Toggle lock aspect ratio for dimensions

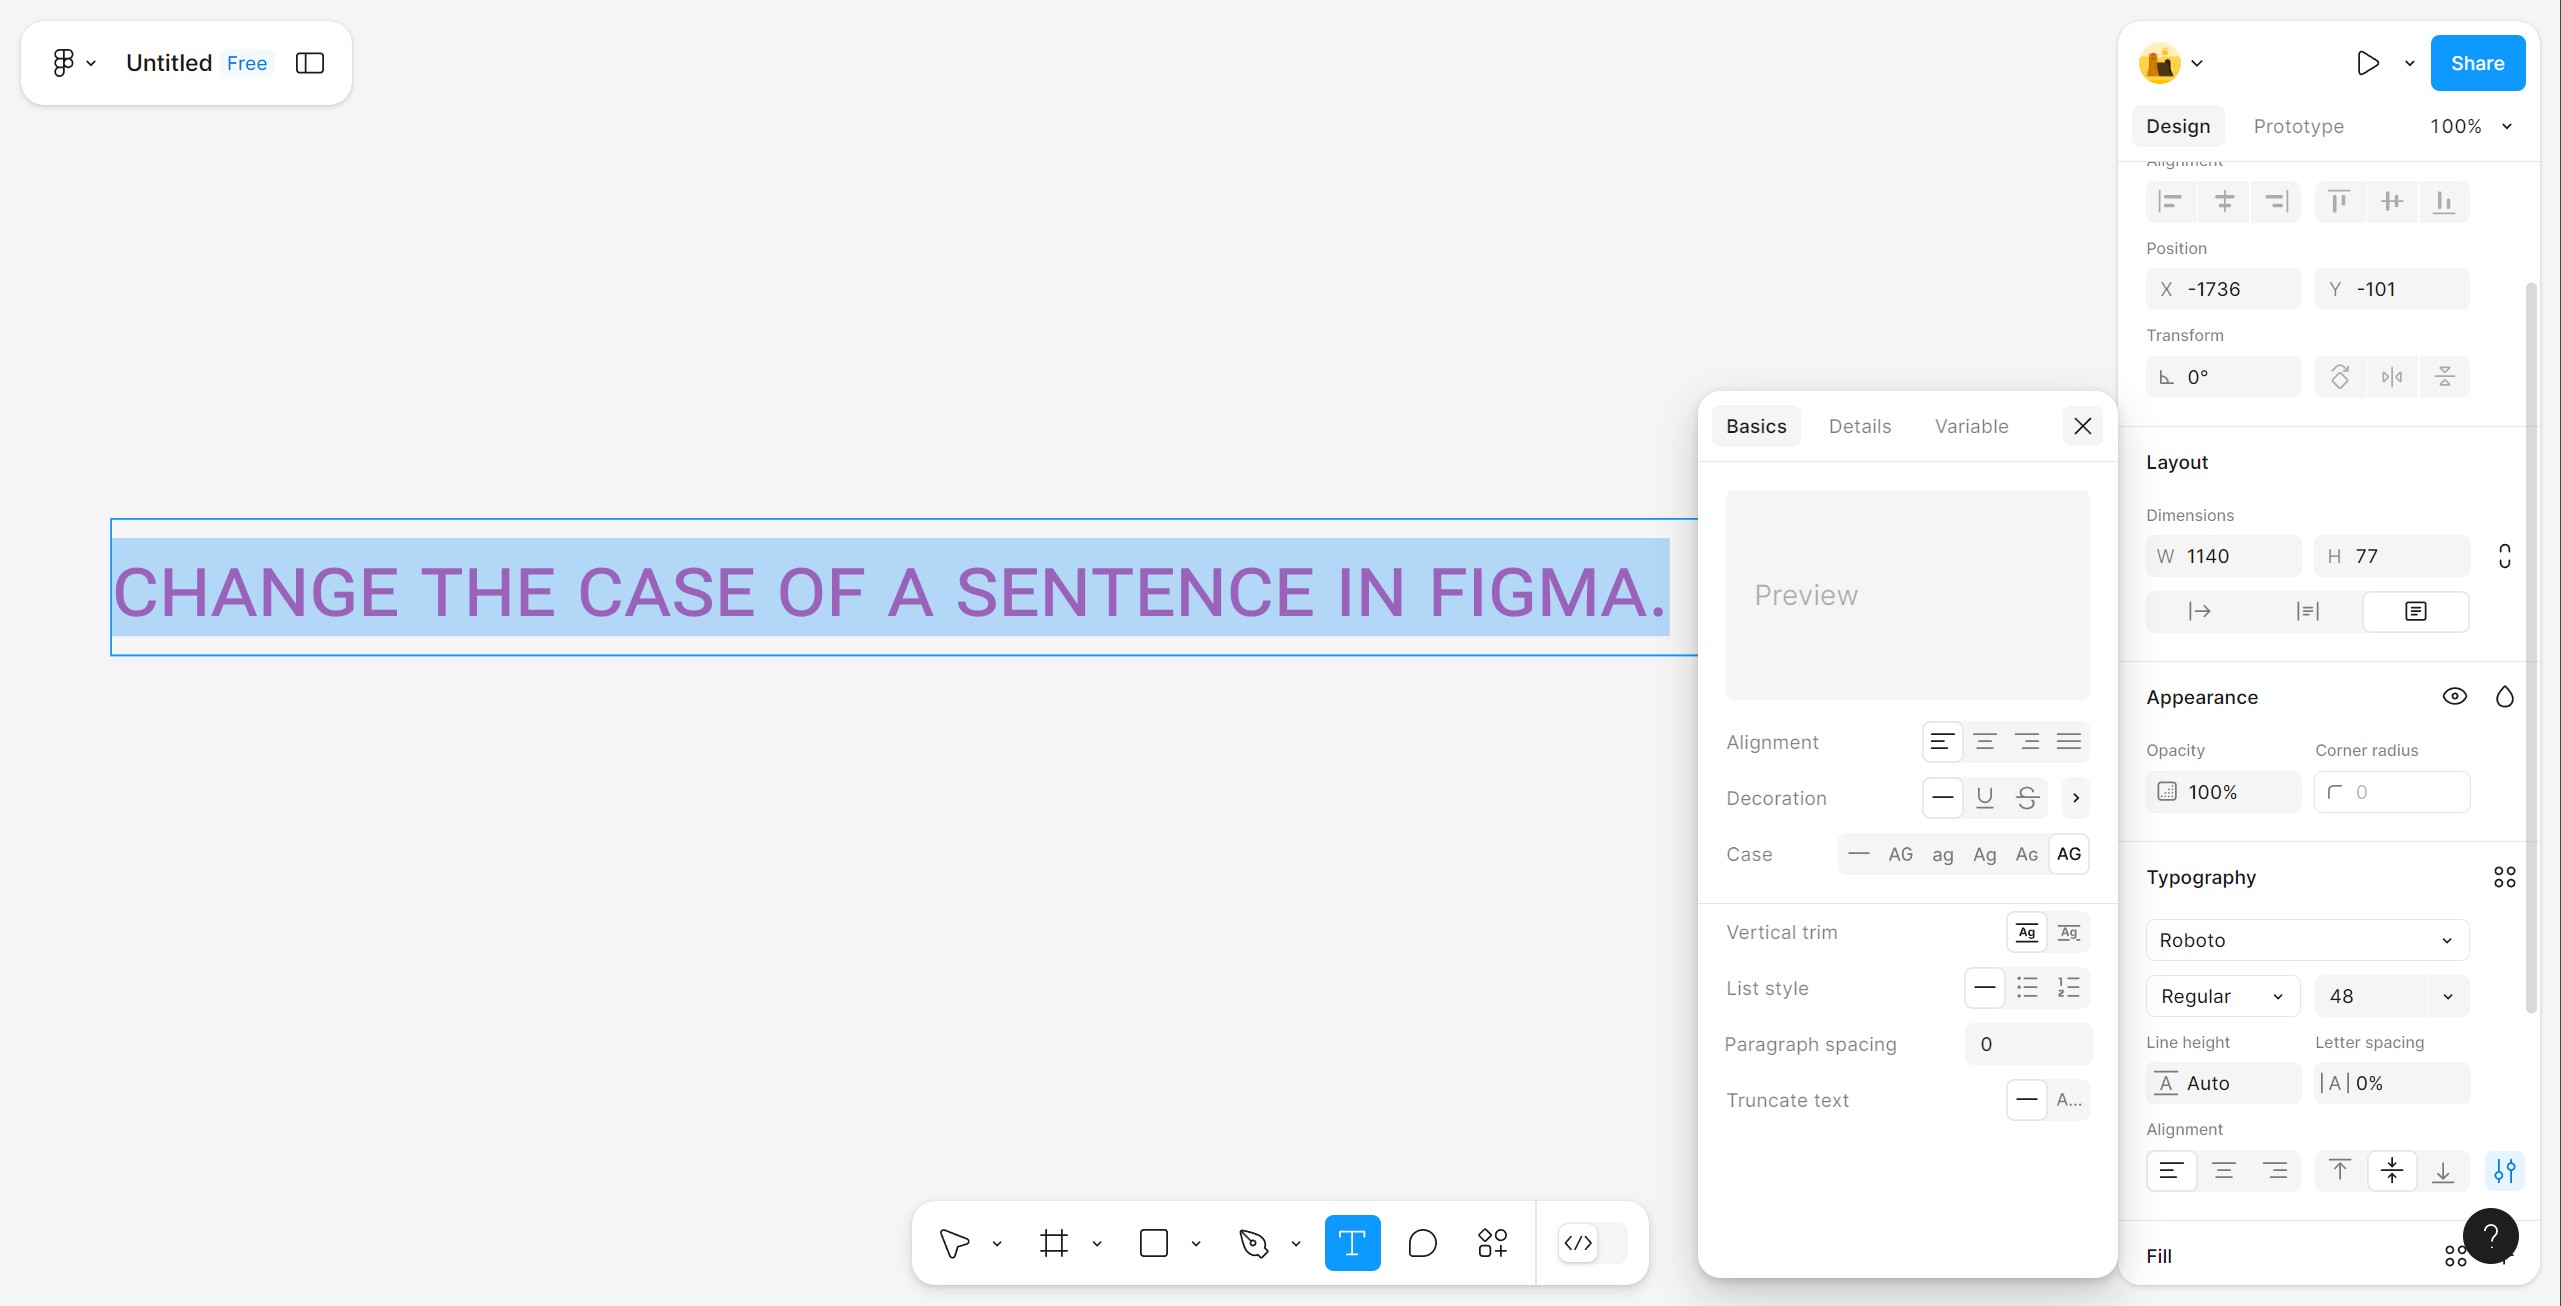(2505, 556)
